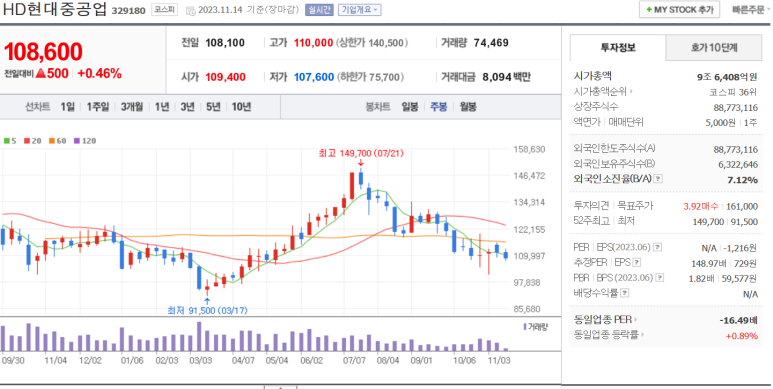Click the 52주최고 최저 149,700 91,500 value
Image resolution: width=773 pixels, height=389 pixels.
[725, 222]
